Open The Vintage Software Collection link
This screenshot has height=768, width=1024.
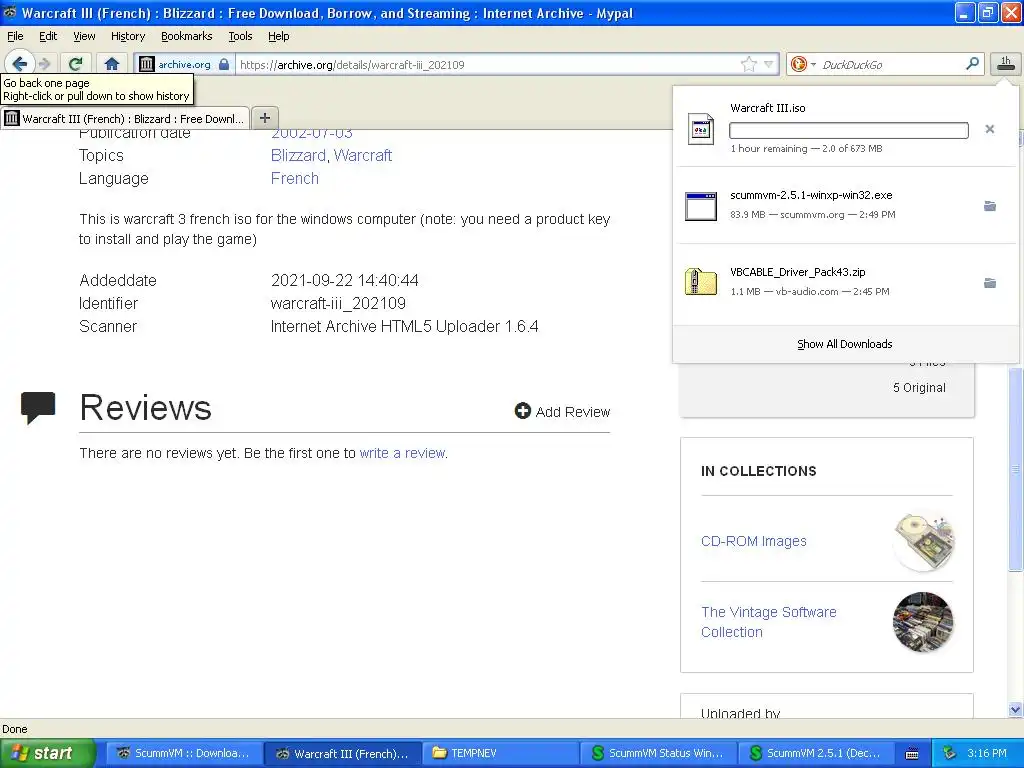tap(769, 622)
